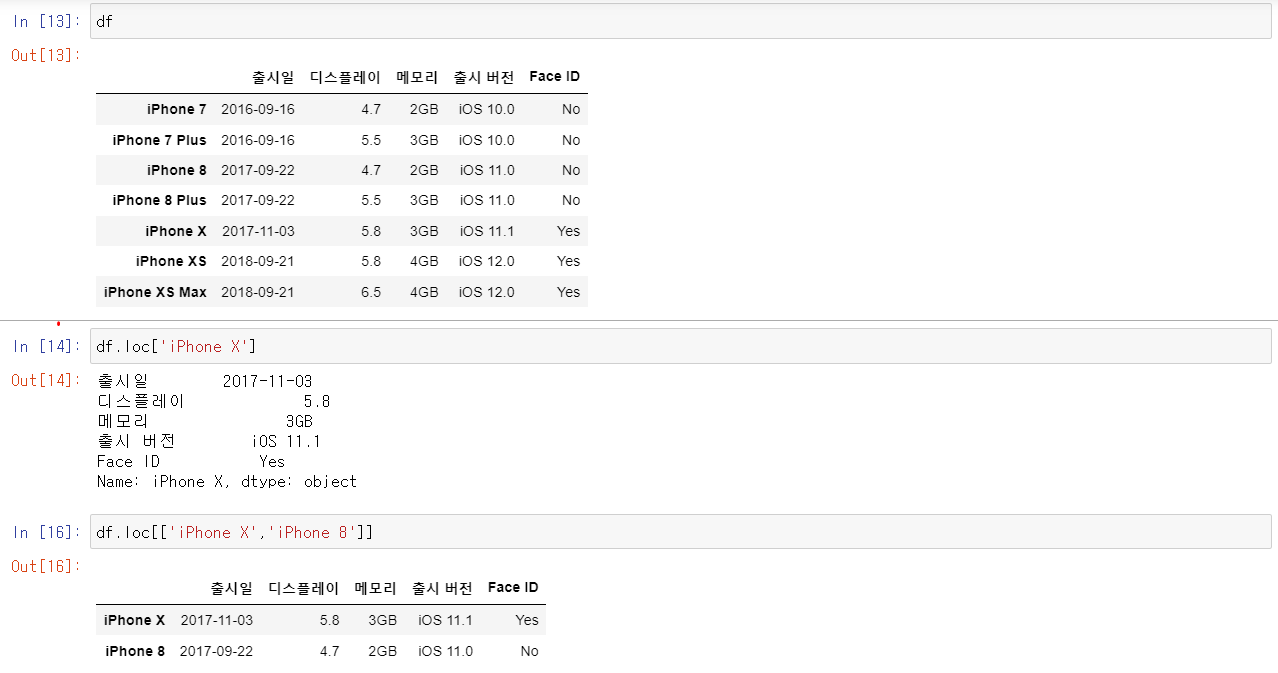Click the 메모리 3GB line in Out[14]
Viewport: 1278px width, 673px height.
coord(205,421)
